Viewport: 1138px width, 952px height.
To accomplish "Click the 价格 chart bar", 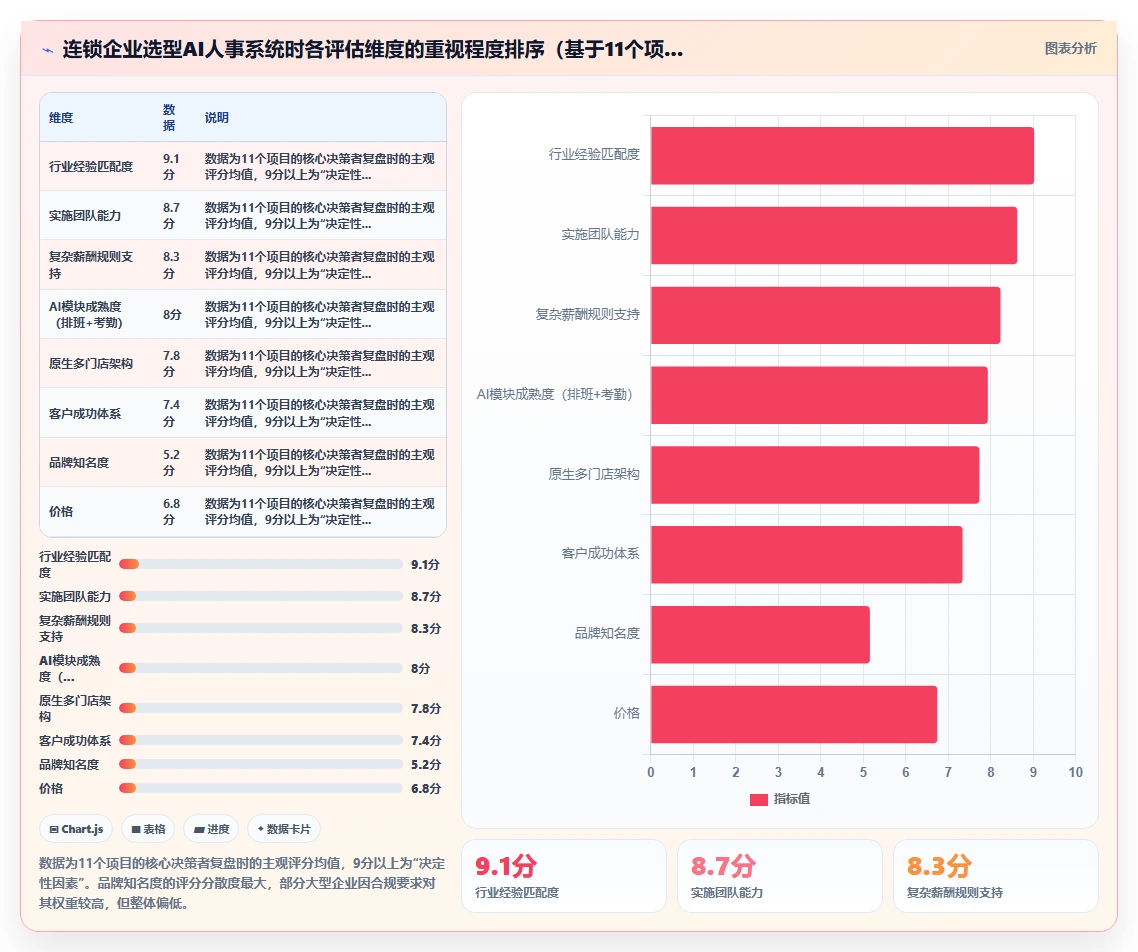I will pyautogui.click(x=794, y=714).
